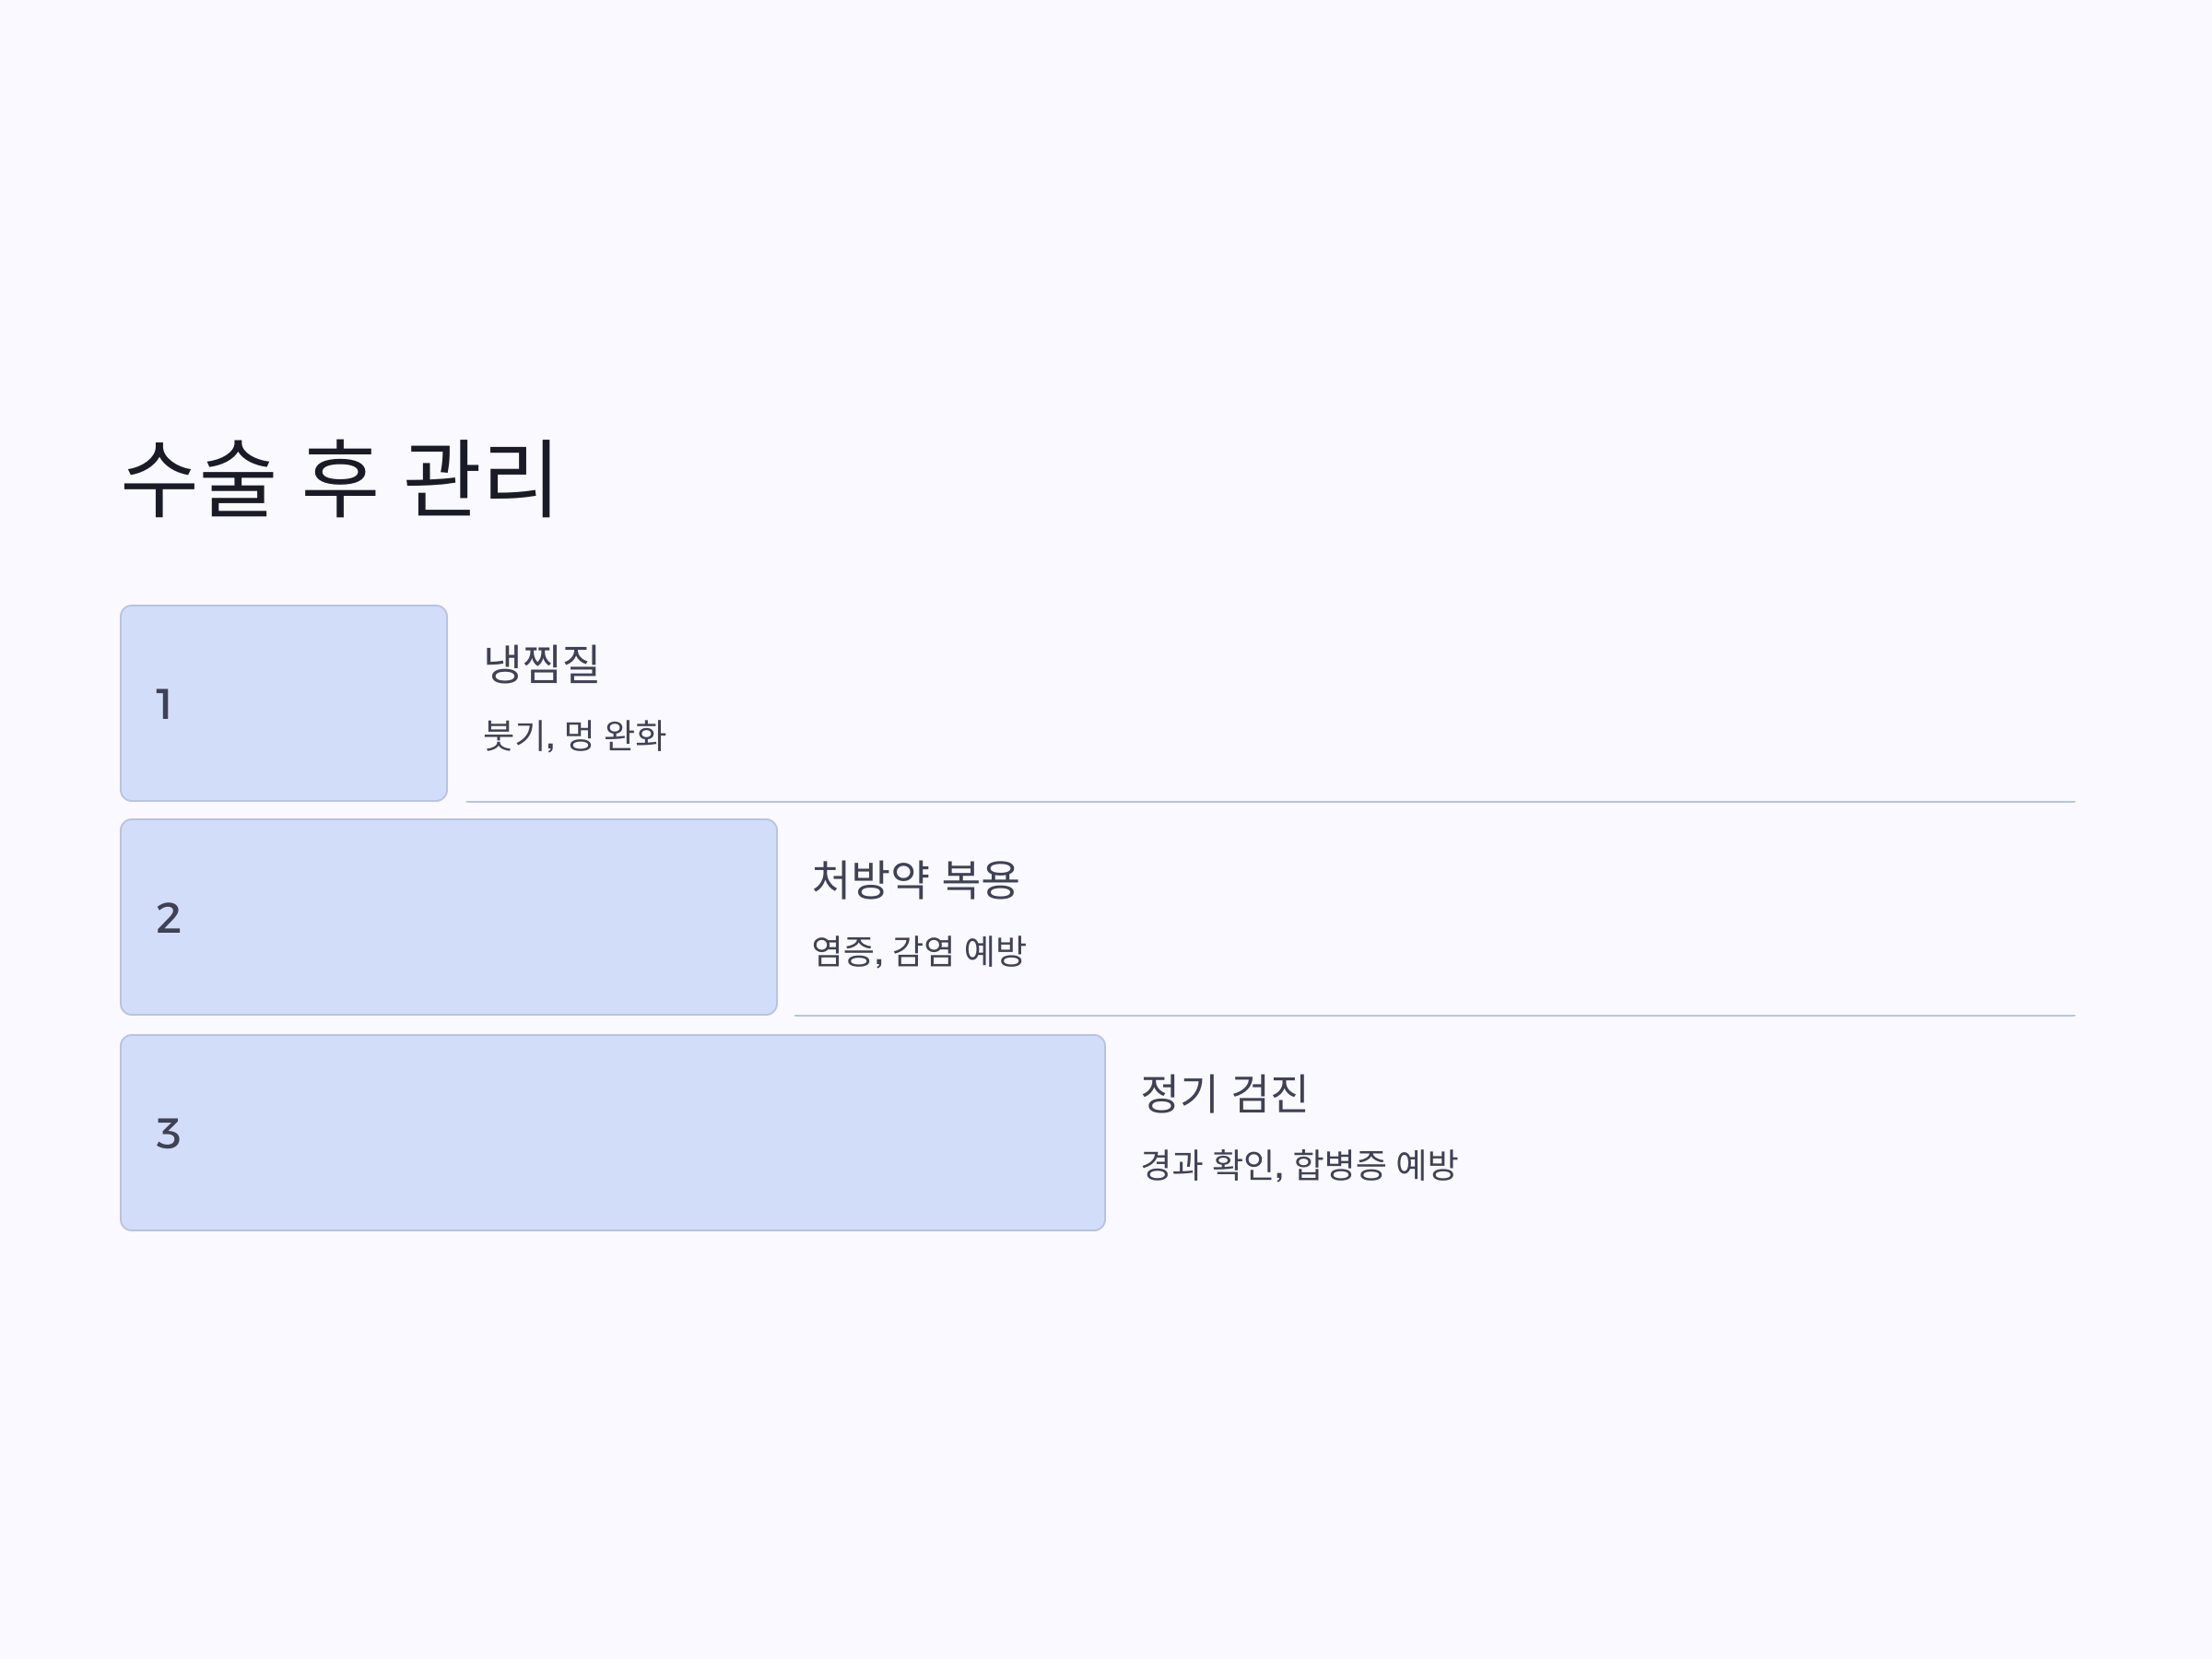Click the 붓기, 멍 완화 description
Screen dimensions: 2212x1659
coord(575,735)
